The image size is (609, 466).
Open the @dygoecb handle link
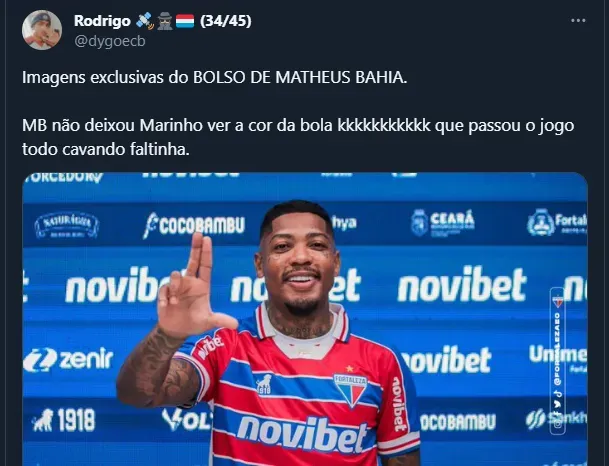point(110,41)
